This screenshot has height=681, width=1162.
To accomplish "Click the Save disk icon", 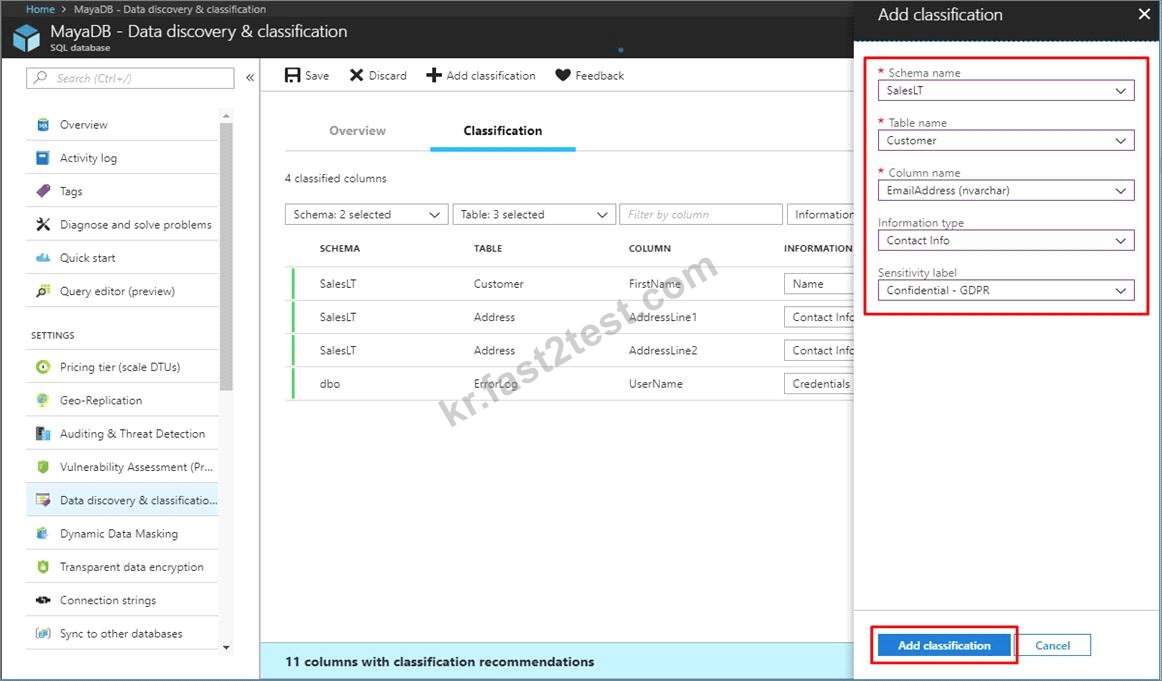I will (293, 76).
